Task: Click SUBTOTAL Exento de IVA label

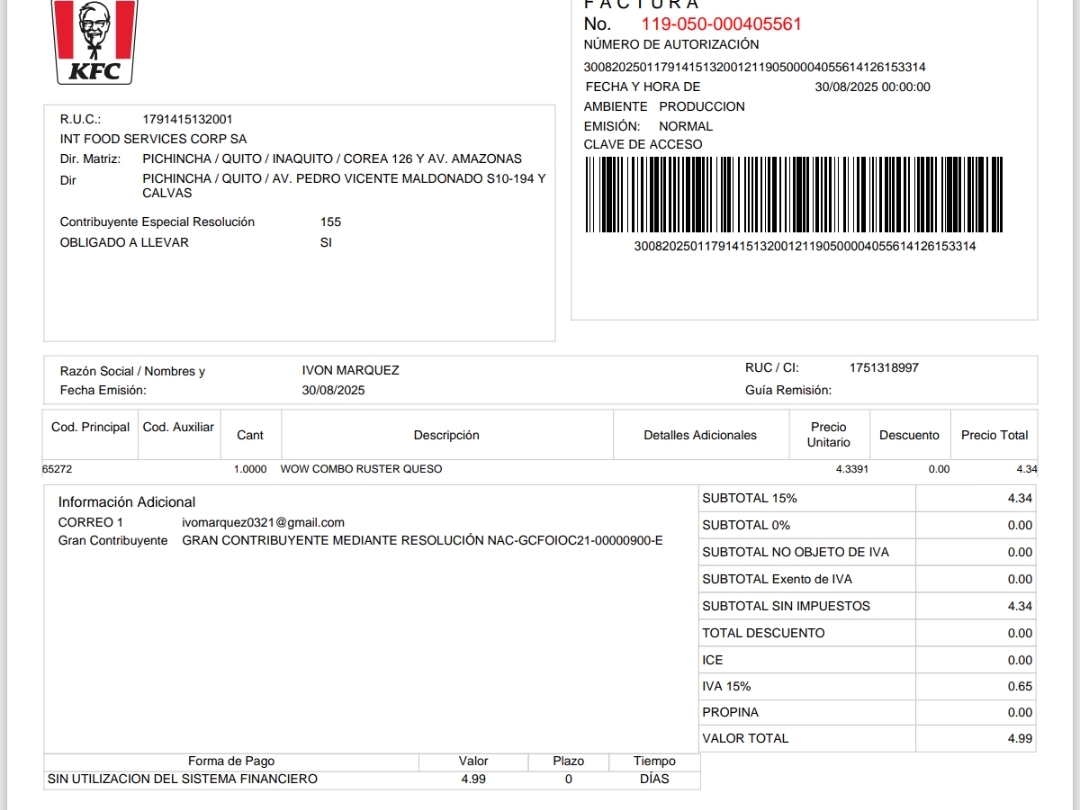Action: [x=777, y=579]
